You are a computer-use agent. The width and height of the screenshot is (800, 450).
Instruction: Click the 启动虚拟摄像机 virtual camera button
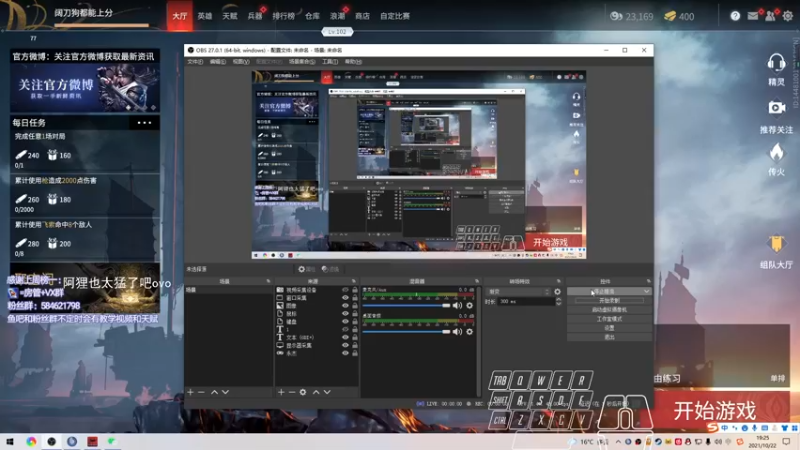(609, 310)
